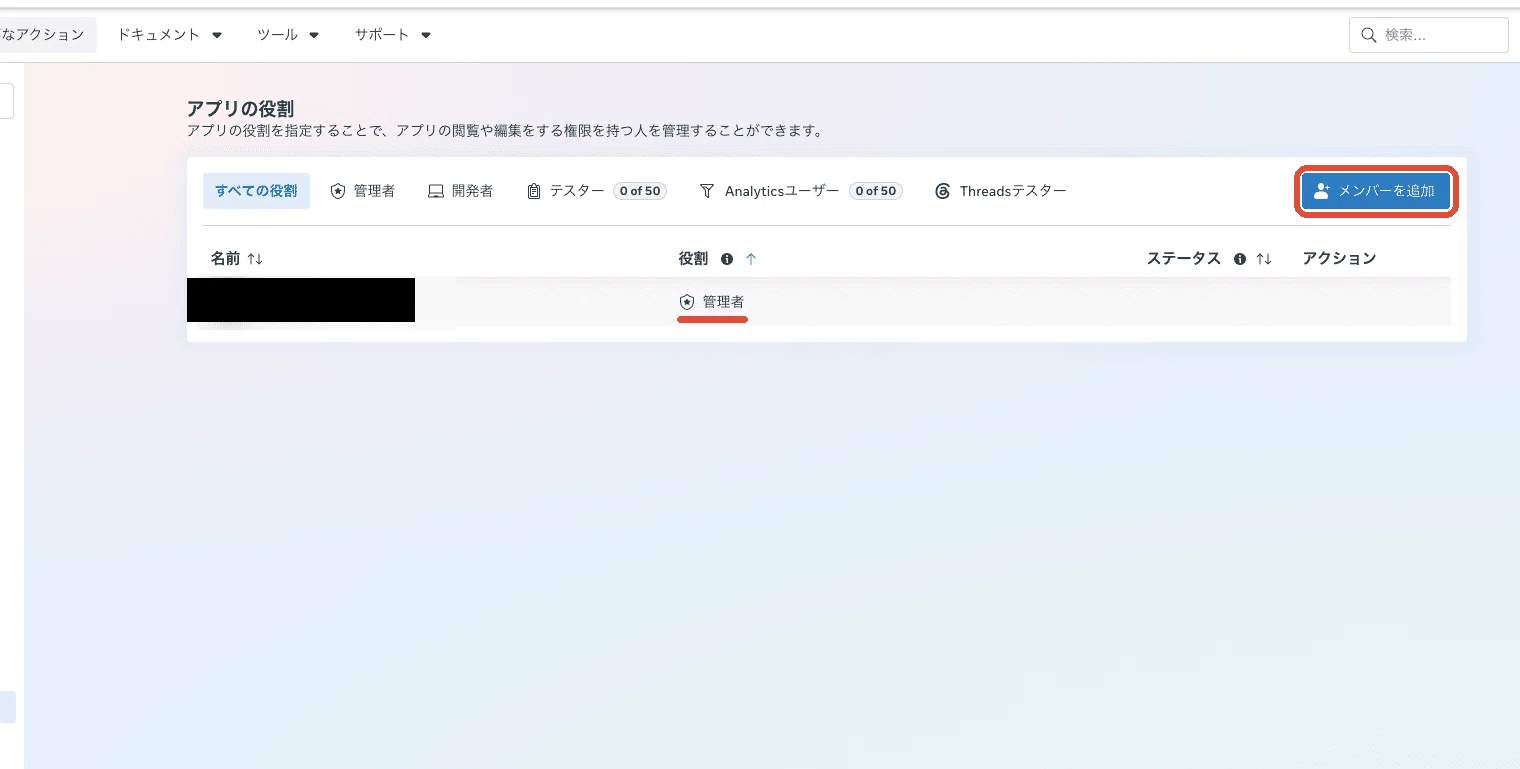The width and height of the screenshot is (1520, 769).
Task: Open the サポート dropdown menu
Action: (x=393, y=34)
